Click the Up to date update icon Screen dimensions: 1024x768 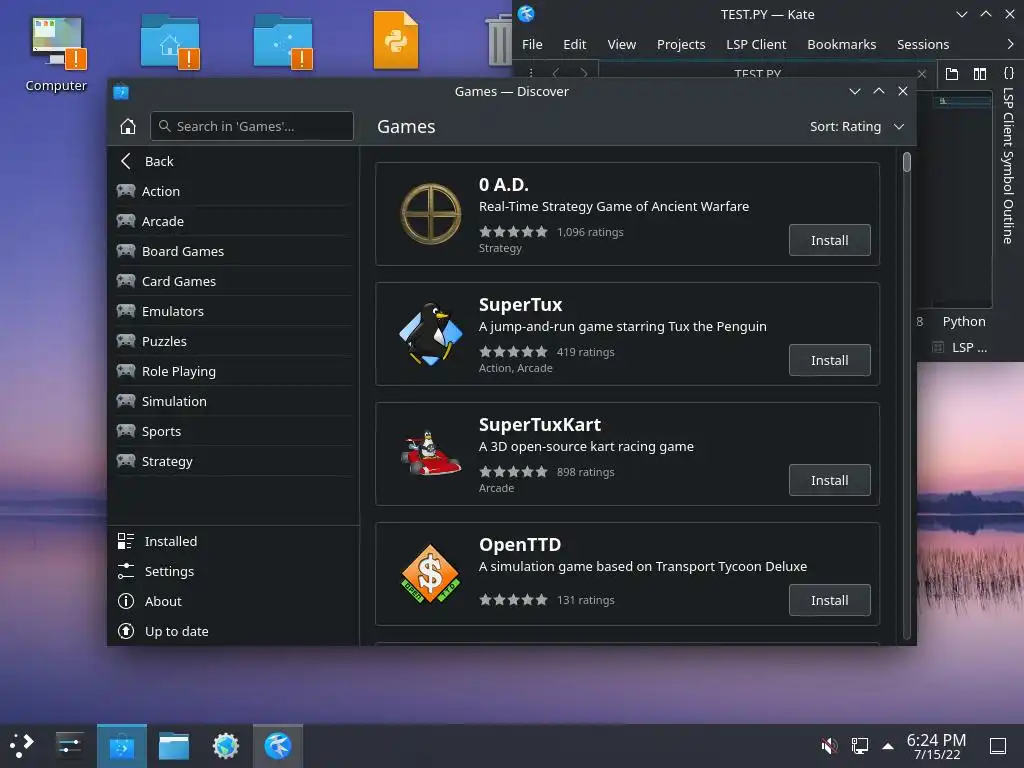[125, 631]
